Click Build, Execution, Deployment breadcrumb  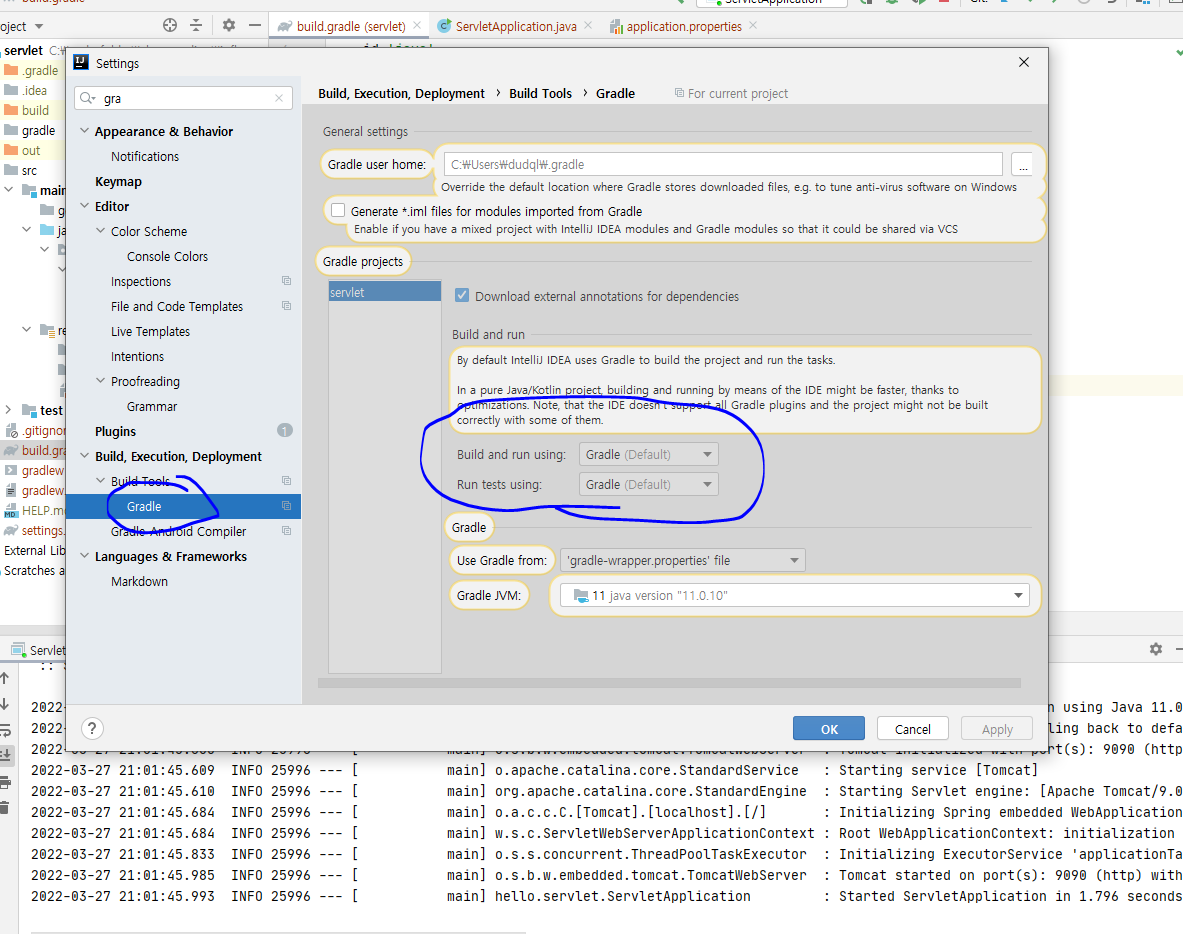[401, 94]
